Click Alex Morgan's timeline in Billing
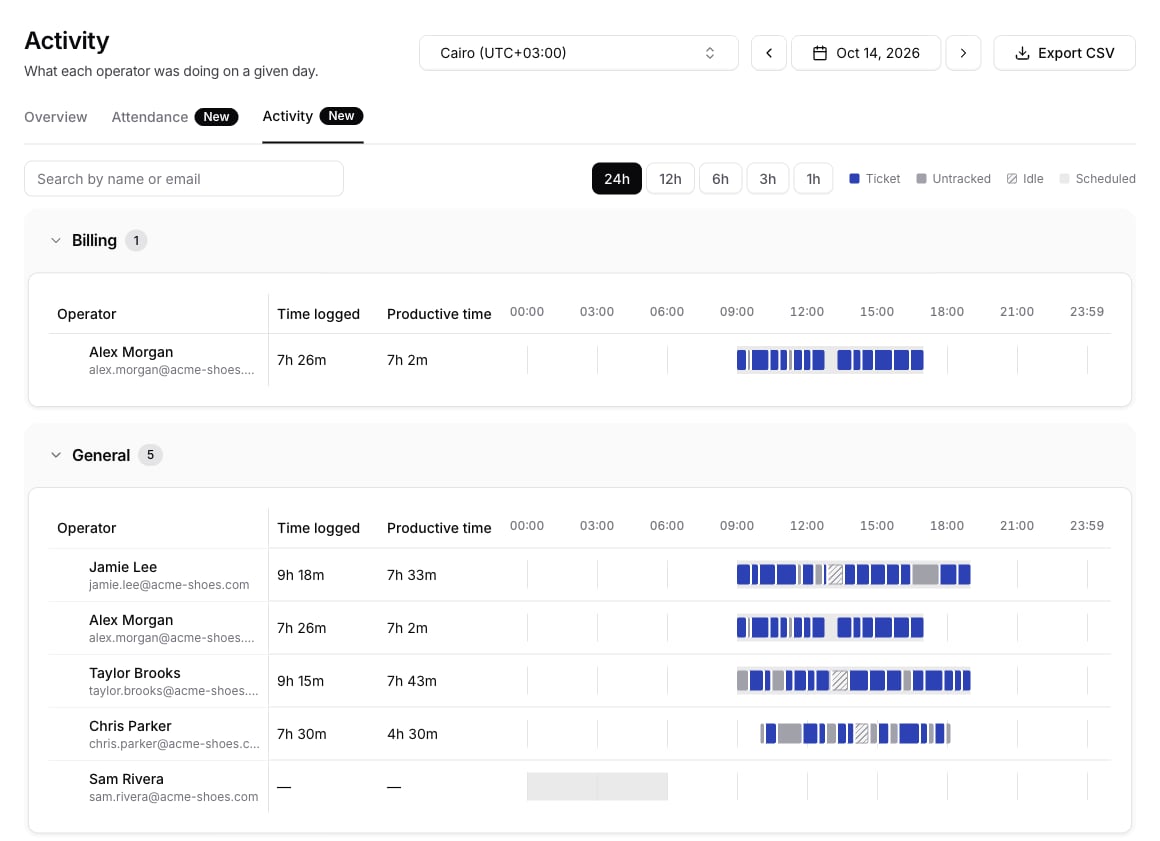 point(830,360)
